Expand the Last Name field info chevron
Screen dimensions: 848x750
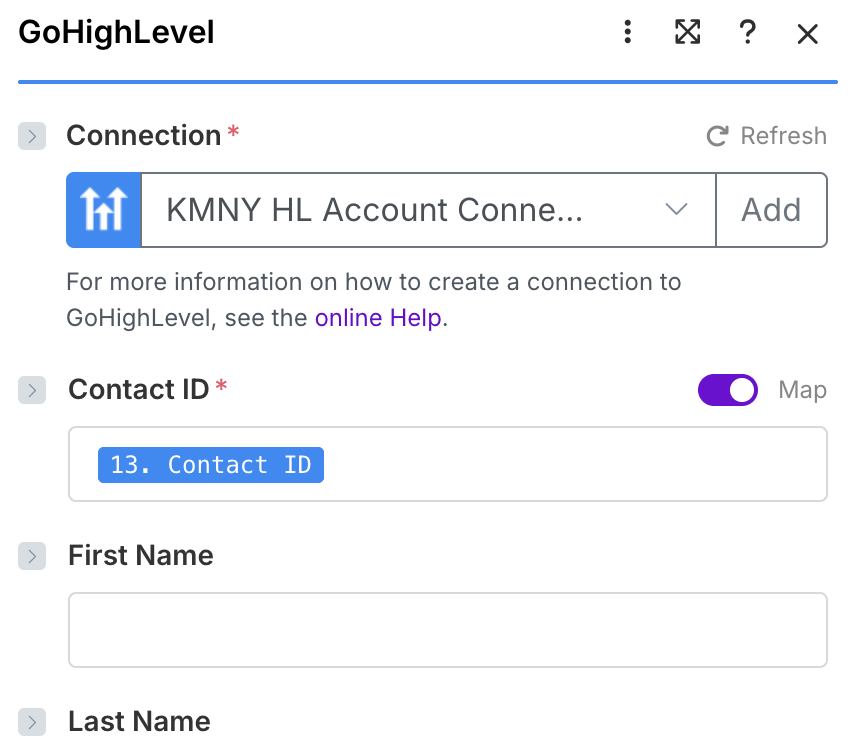[32, 722]
